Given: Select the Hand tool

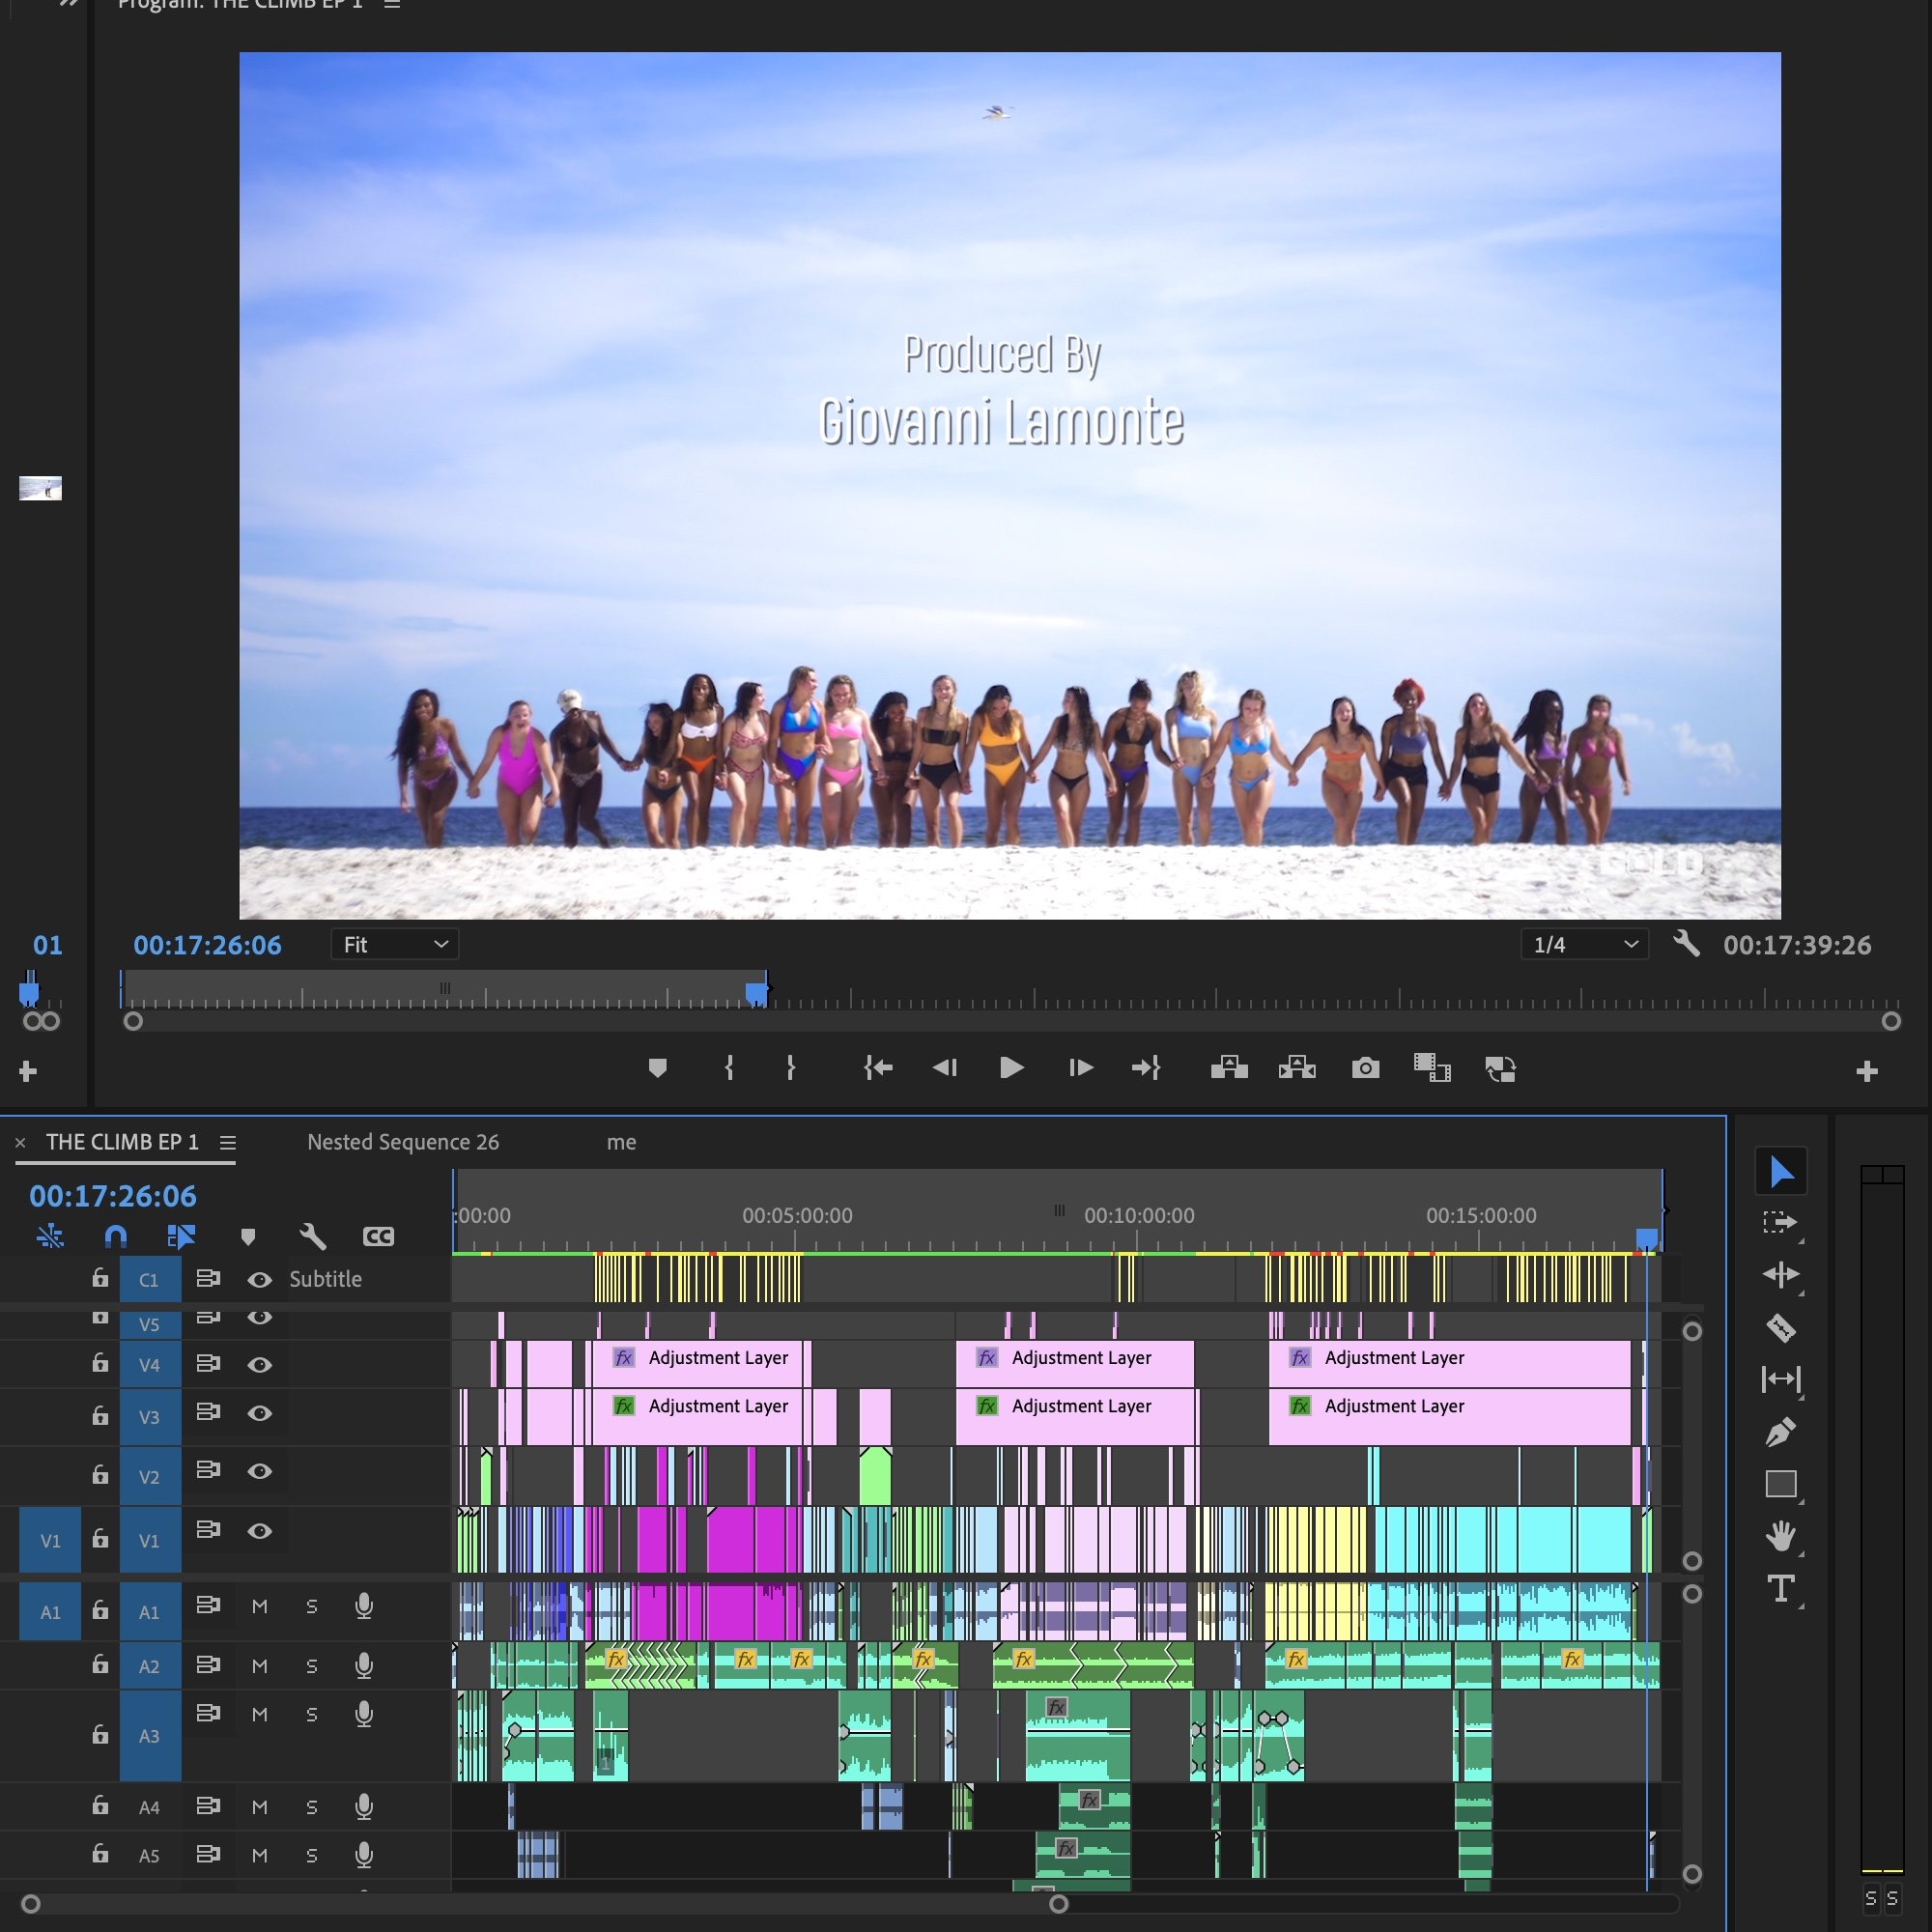Looking at the screenshot, I should [x=1780, y=1535].
